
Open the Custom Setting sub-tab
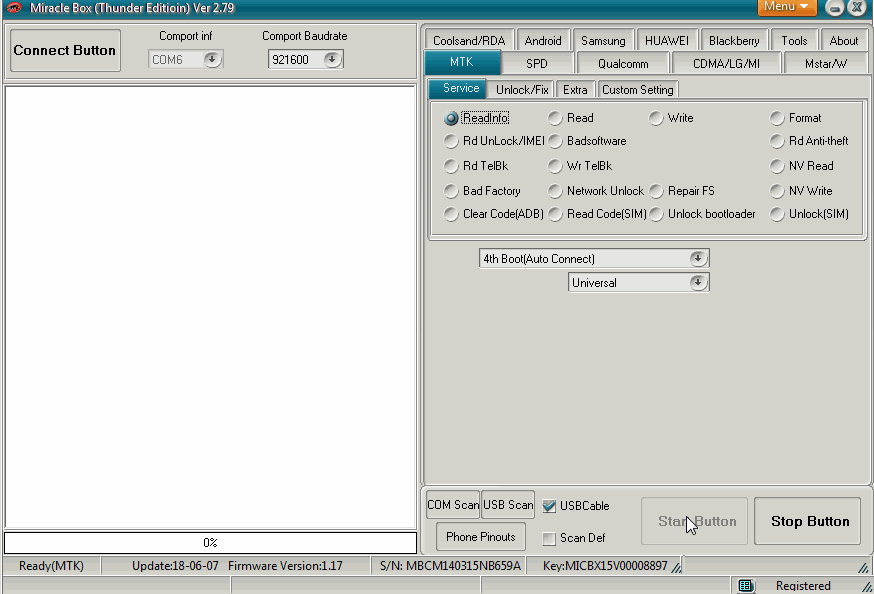(x=638, y=90)
